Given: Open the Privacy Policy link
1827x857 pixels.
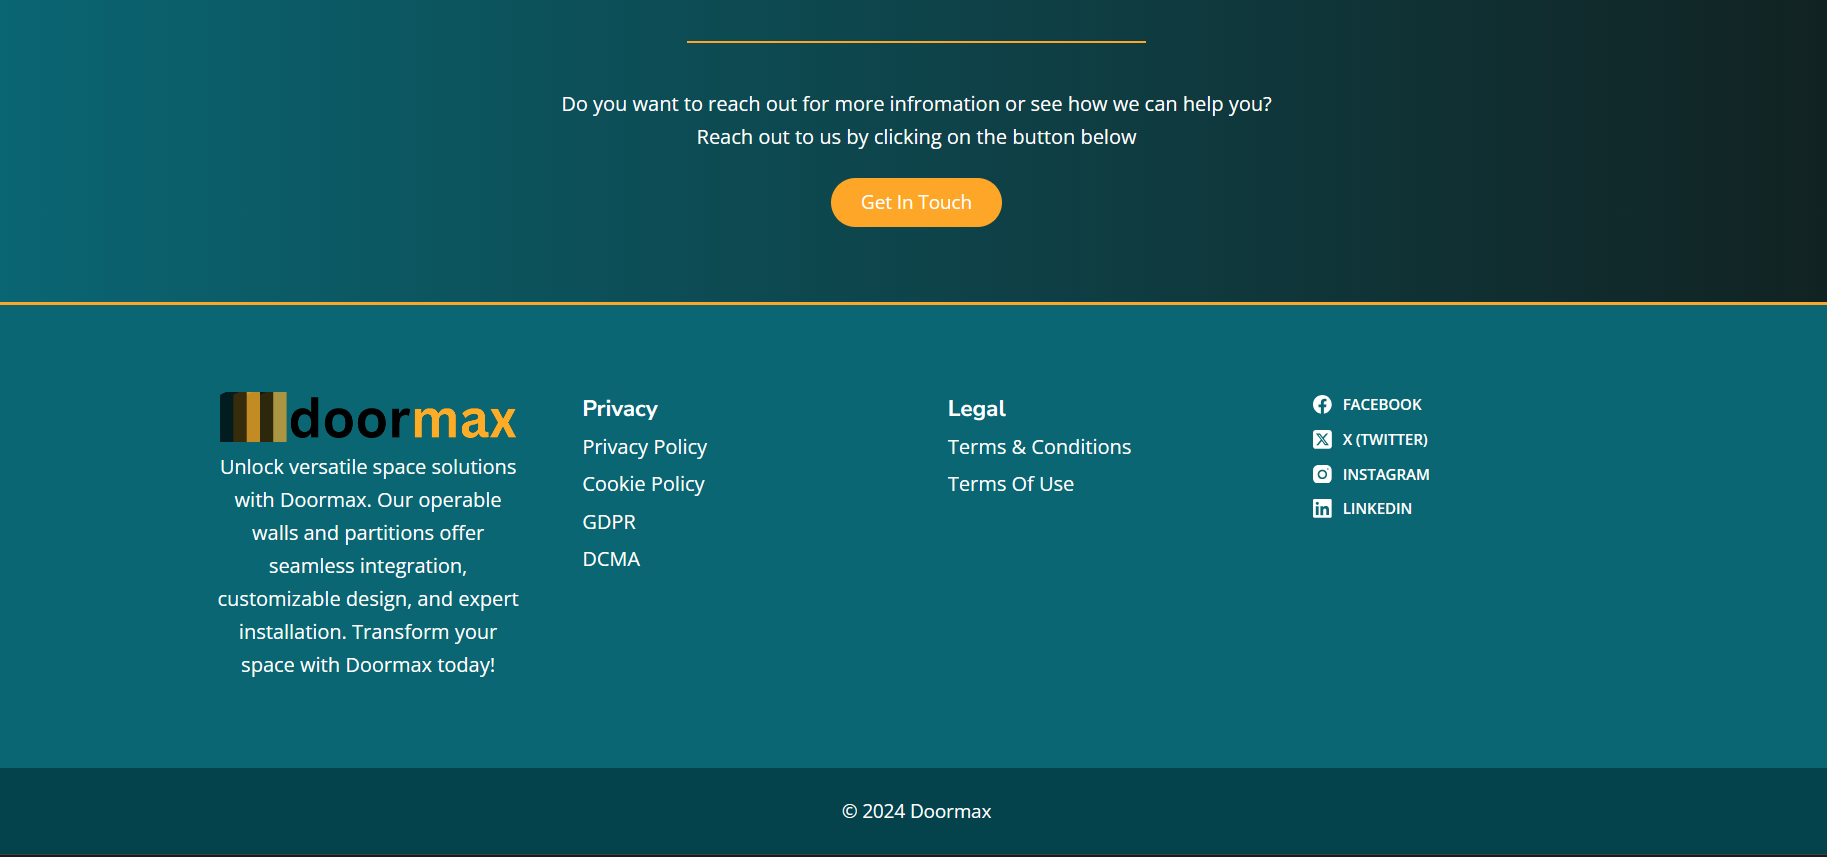Looking at the screenshot, I should coord(644,447).
